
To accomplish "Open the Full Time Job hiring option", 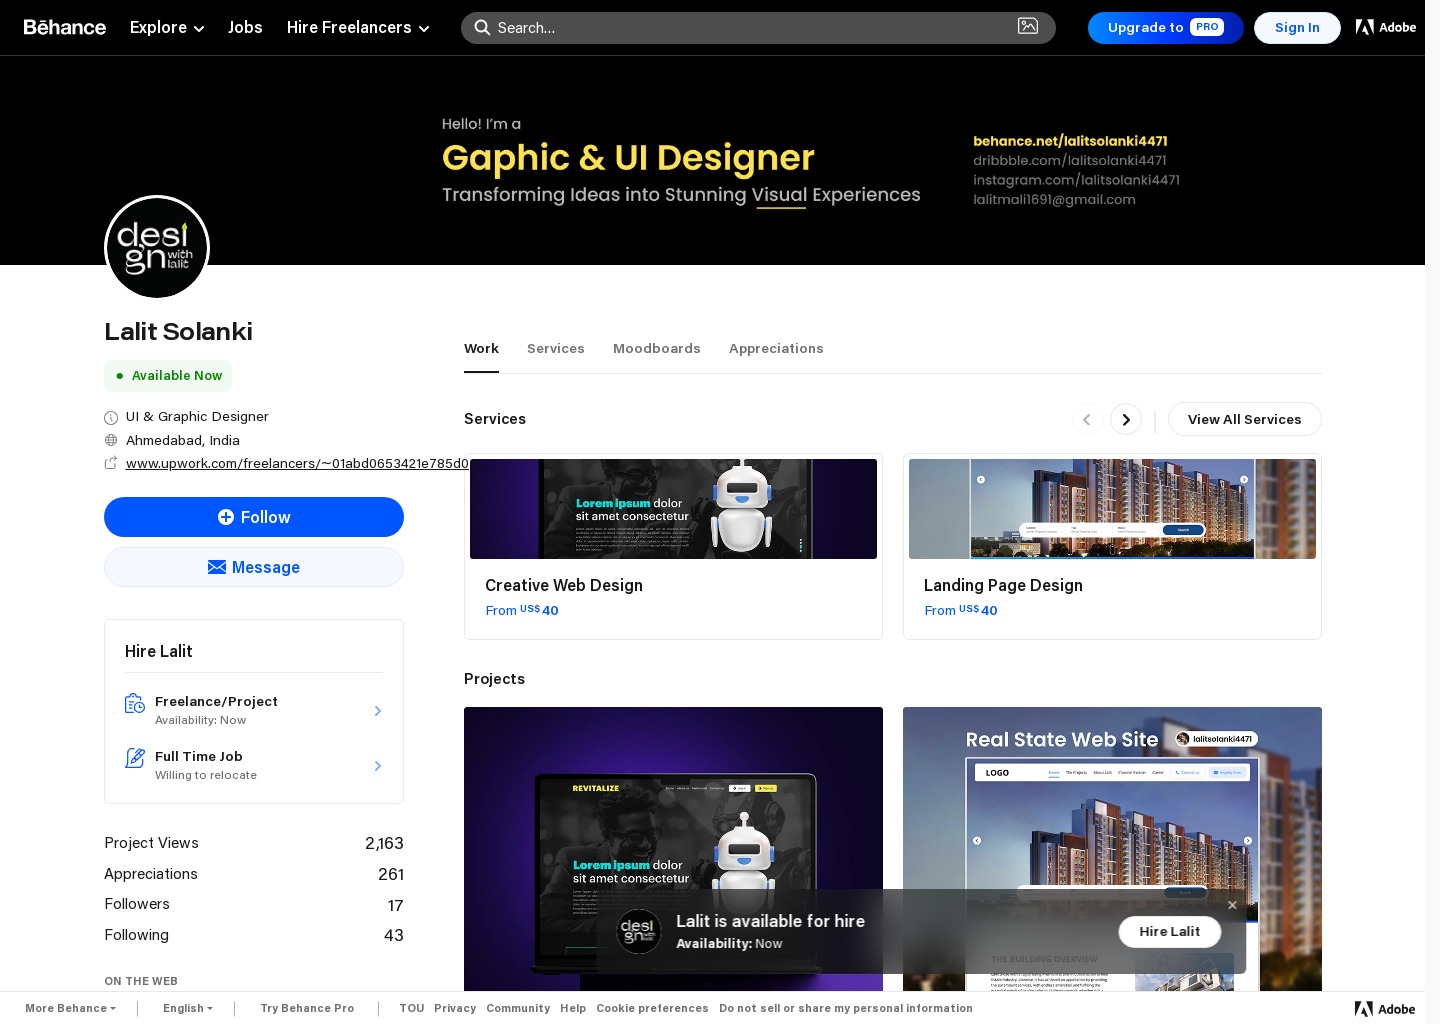I will 254,765.
